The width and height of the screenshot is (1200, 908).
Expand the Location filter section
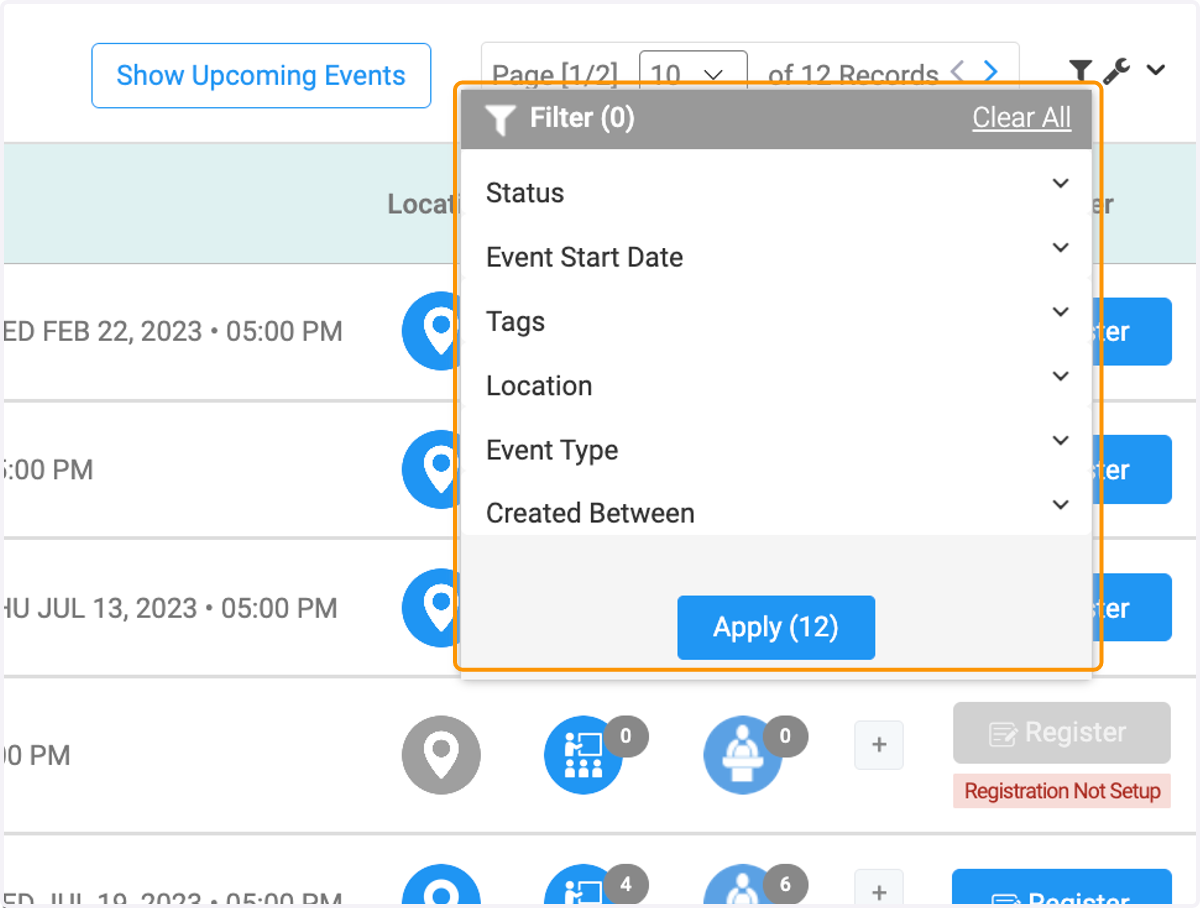point(776,385)
